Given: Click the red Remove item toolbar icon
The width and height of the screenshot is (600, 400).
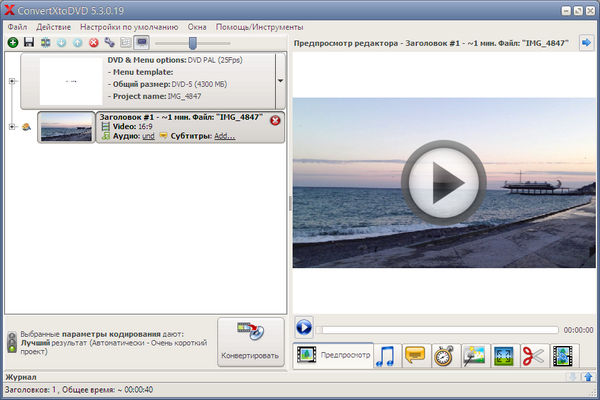Looking at the screenshot, I should point(93,43).
